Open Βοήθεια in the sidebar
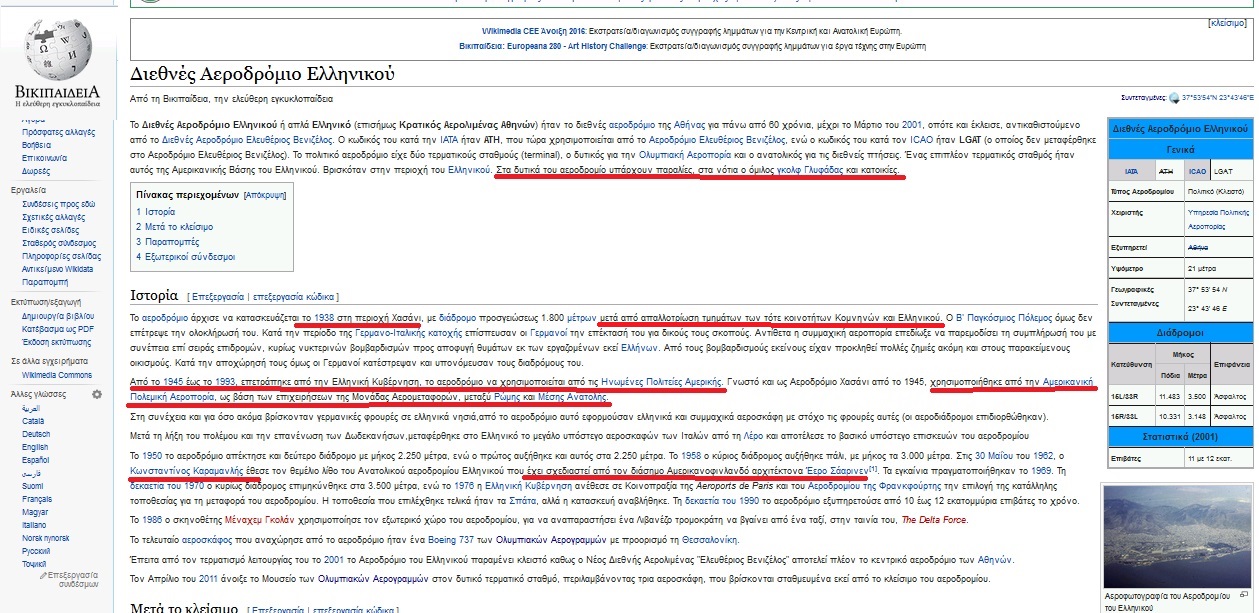1259x613 pixels. pyautogui.click(x=36, y=145)
